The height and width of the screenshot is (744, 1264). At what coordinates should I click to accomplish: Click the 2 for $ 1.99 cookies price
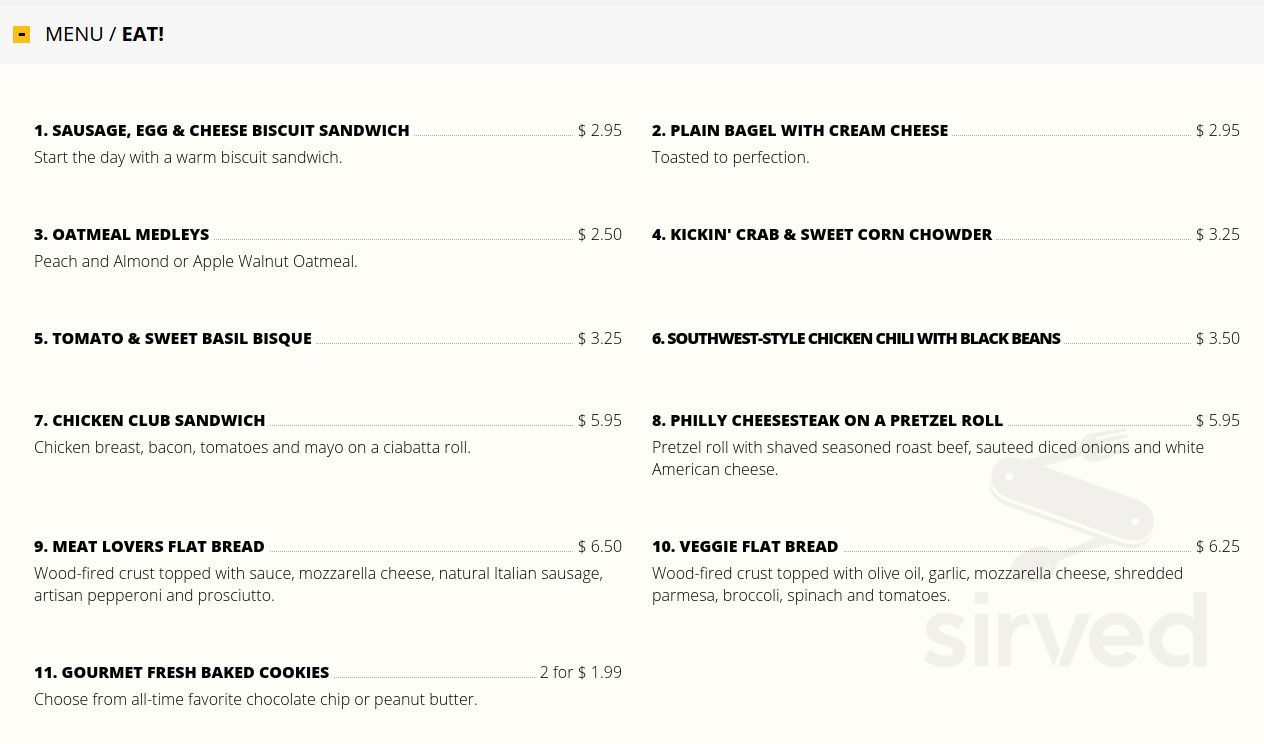(581, 672)
